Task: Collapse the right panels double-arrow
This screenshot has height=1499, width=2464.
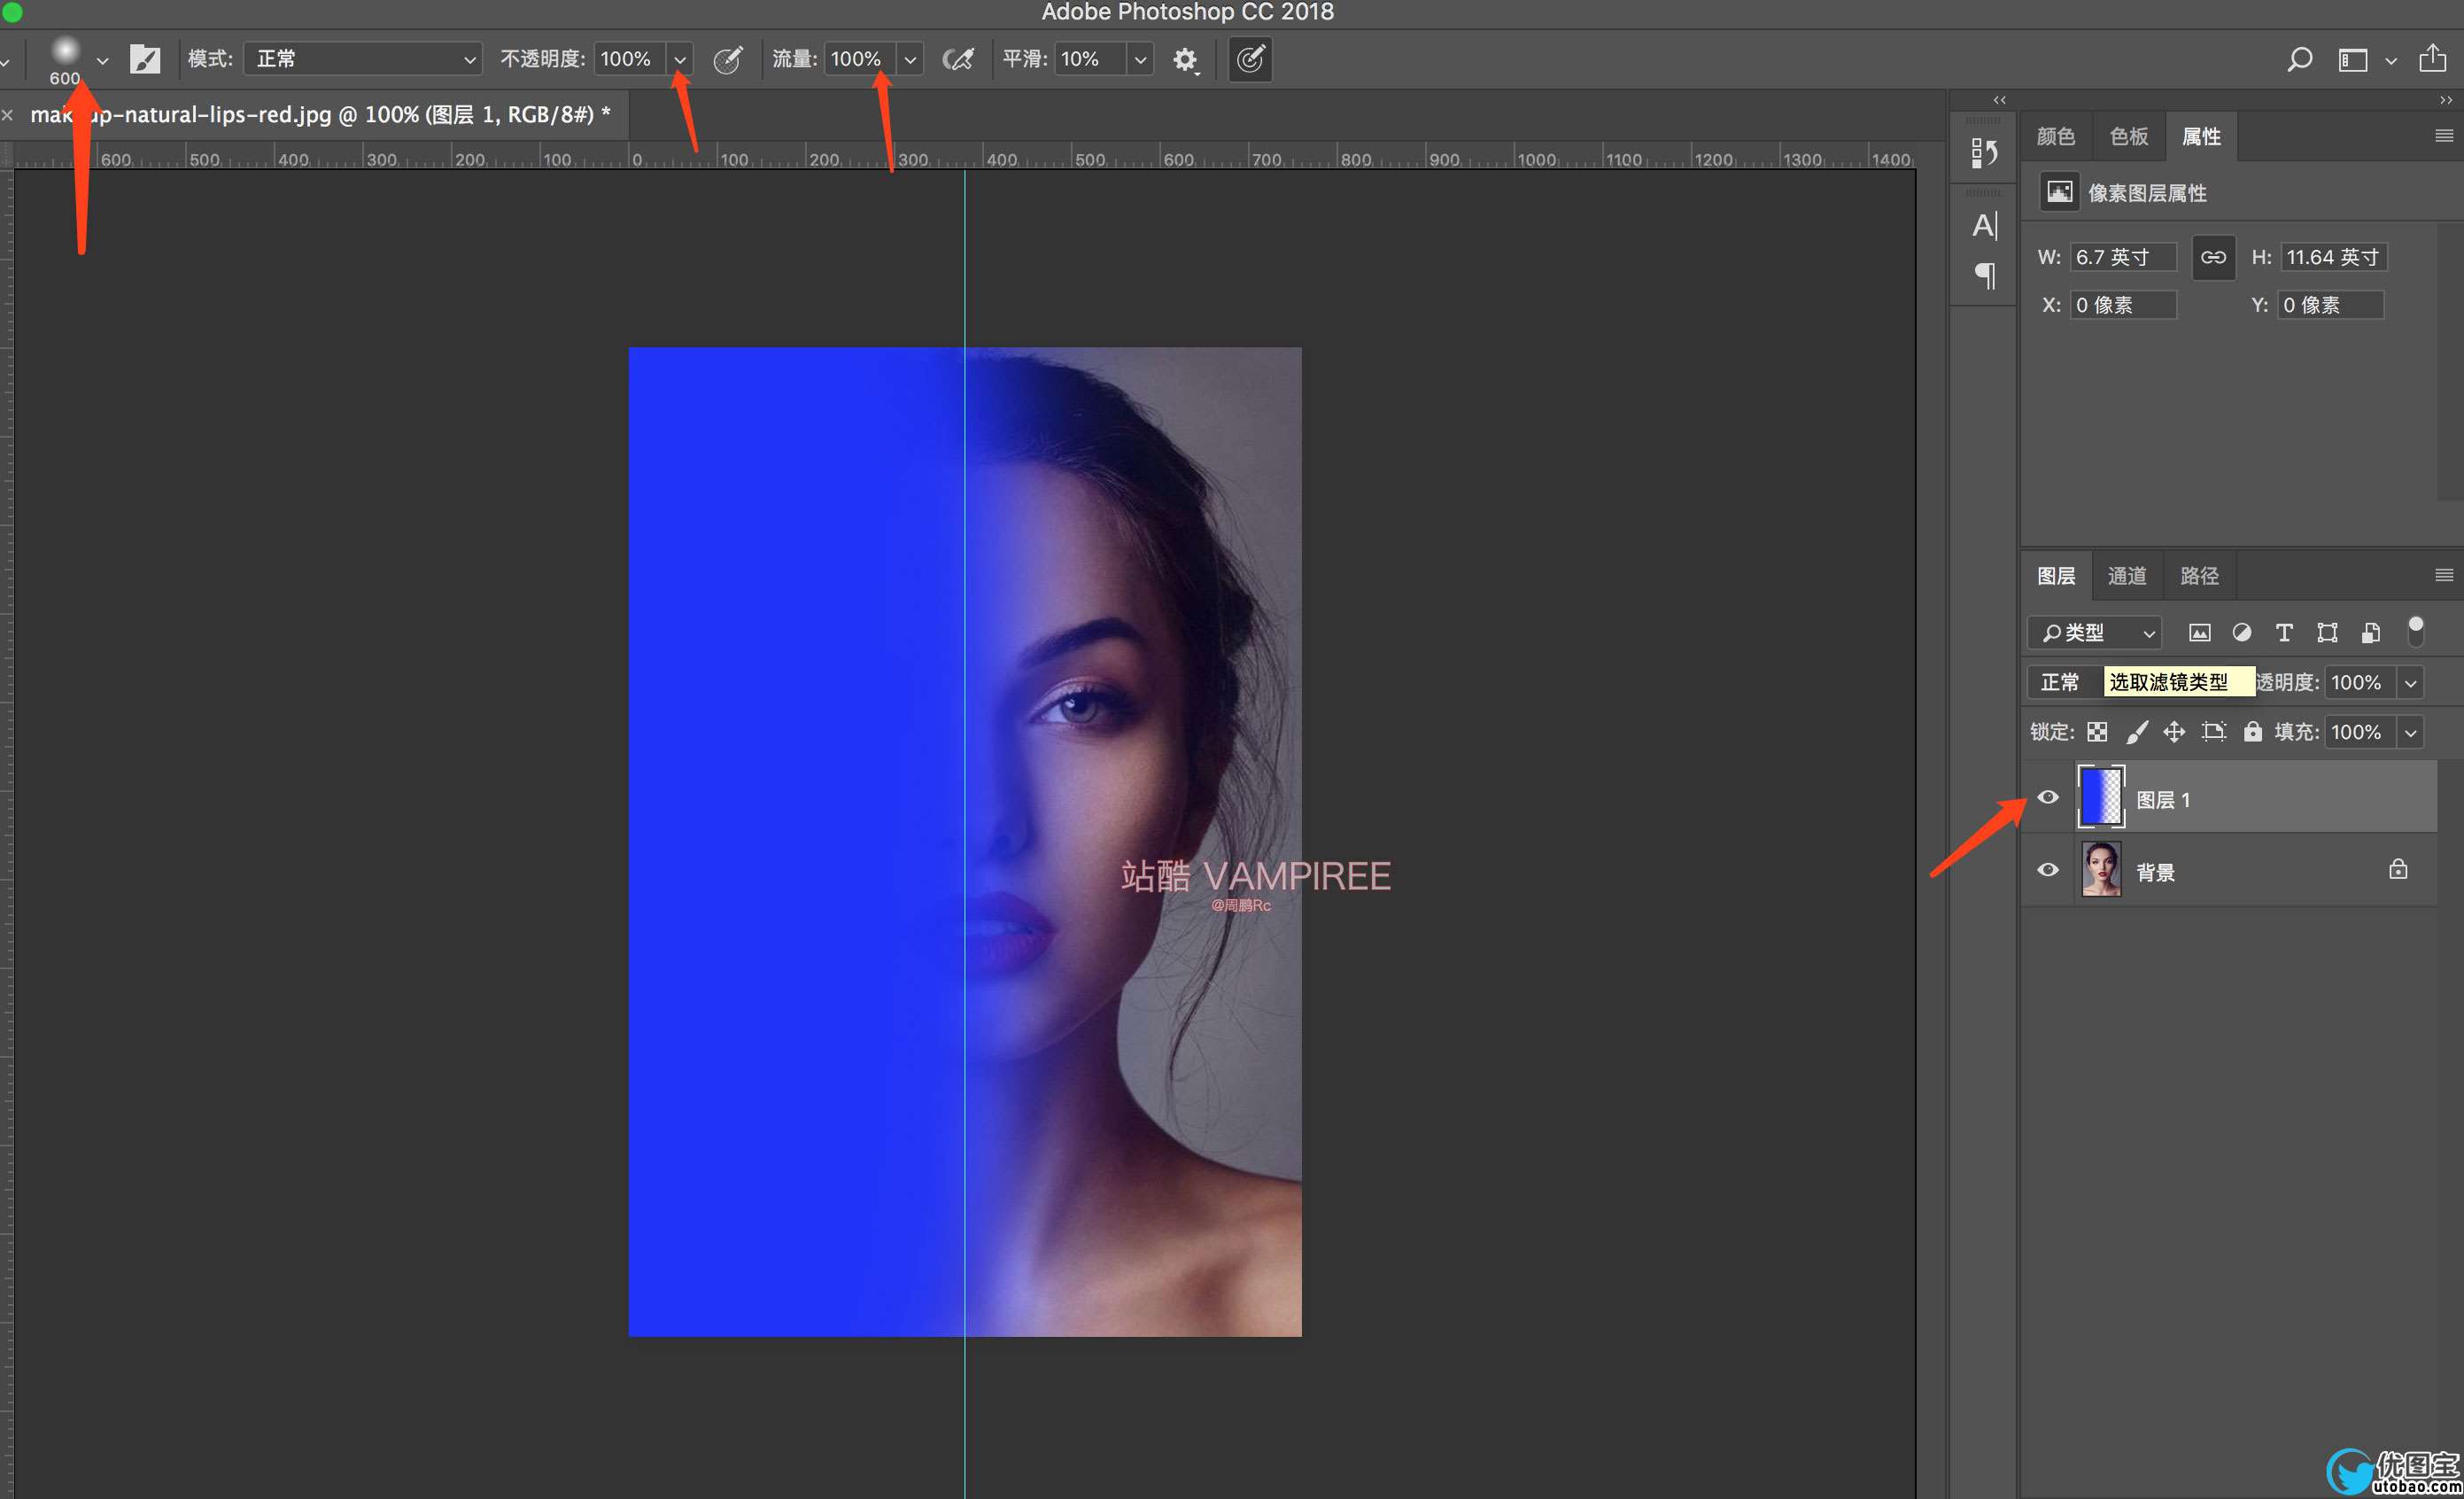Action: click(2446, 100)
